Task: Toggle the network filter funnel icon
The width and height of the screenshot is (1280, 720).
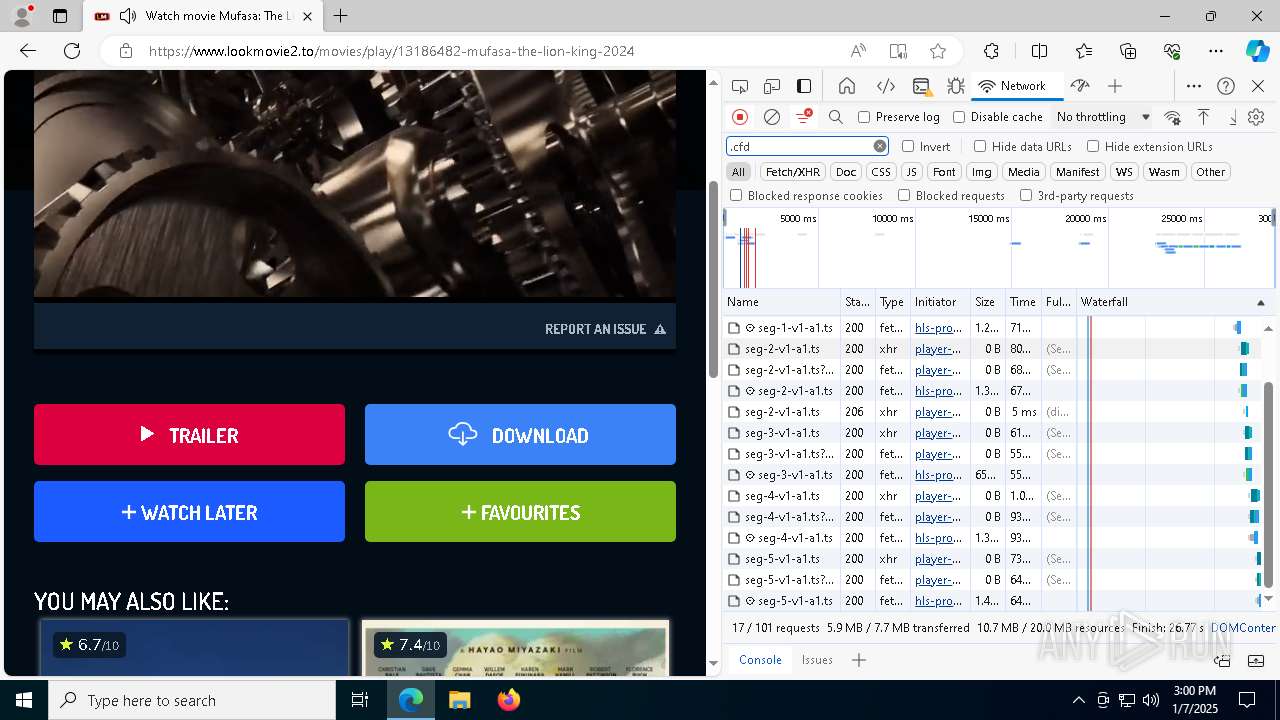Action: 803,117
